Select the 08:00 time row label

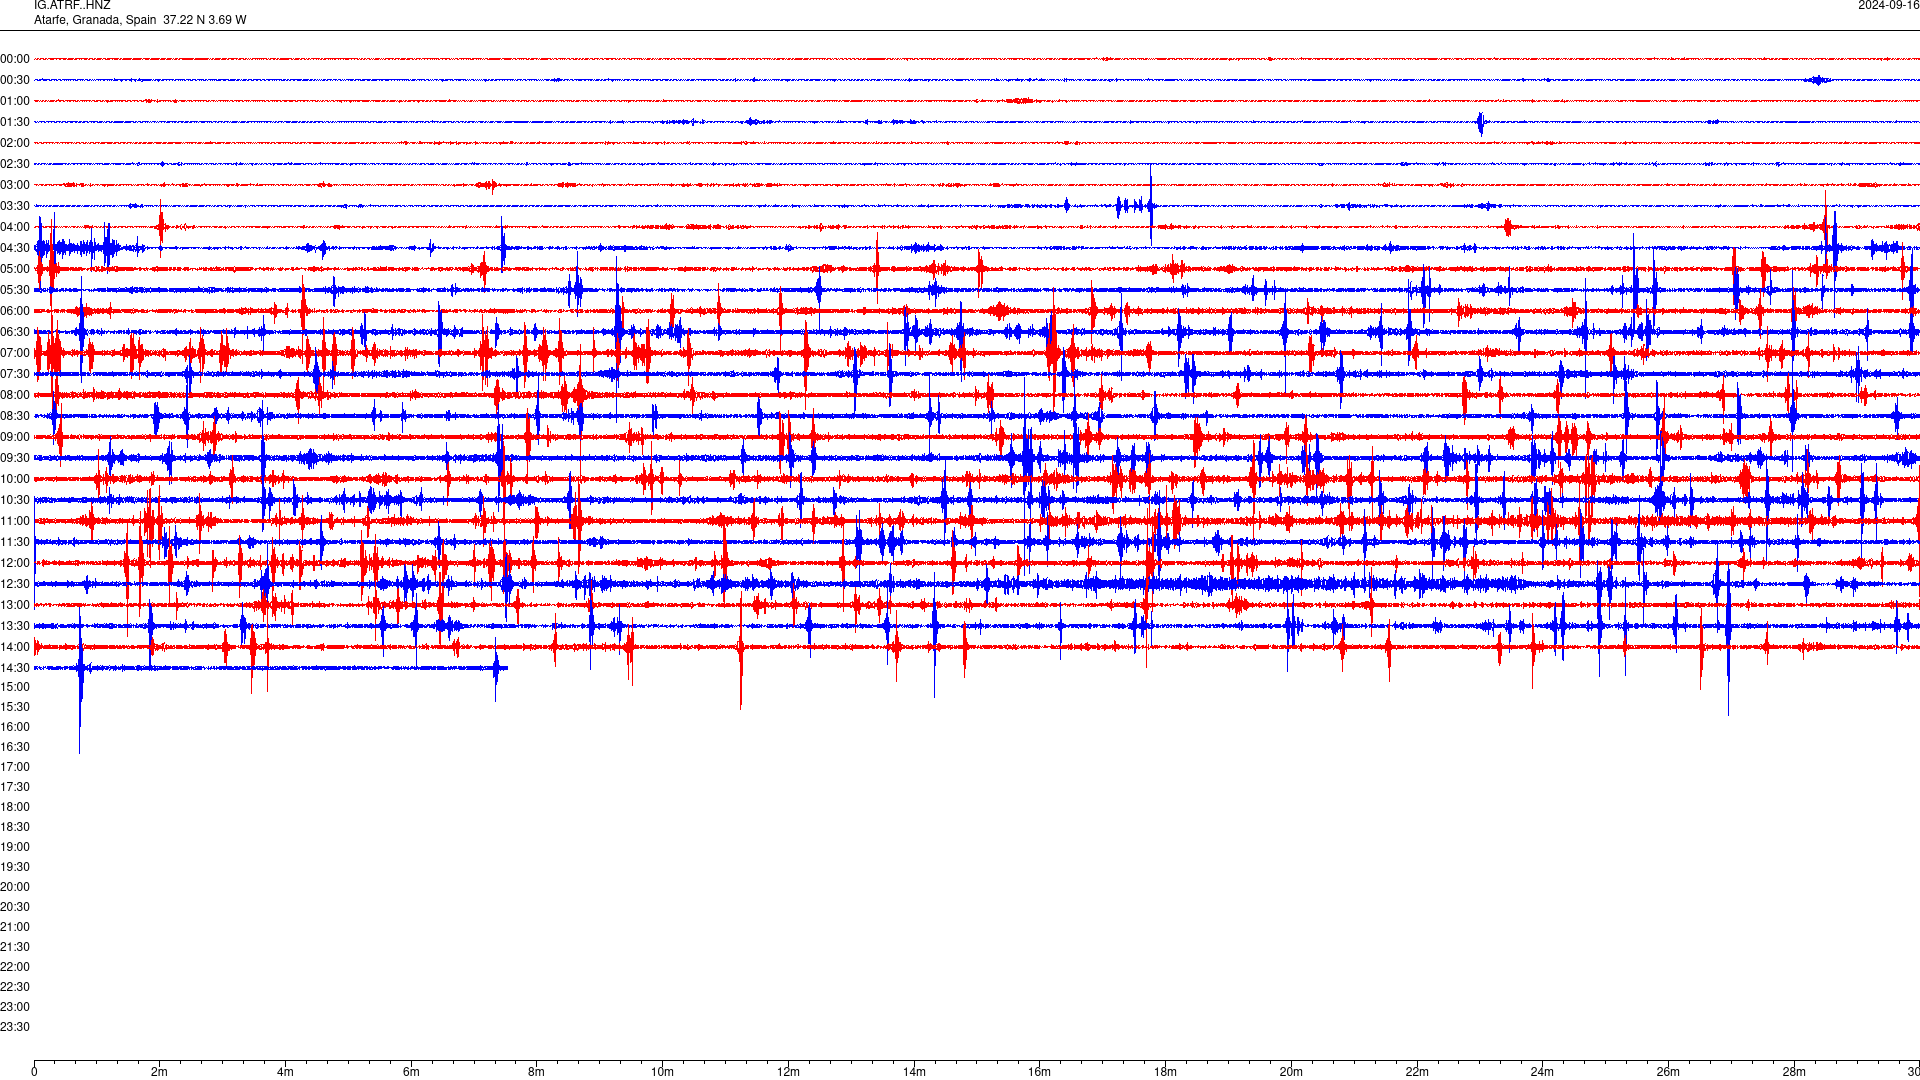pyautogui.click(x=15, y=395)
